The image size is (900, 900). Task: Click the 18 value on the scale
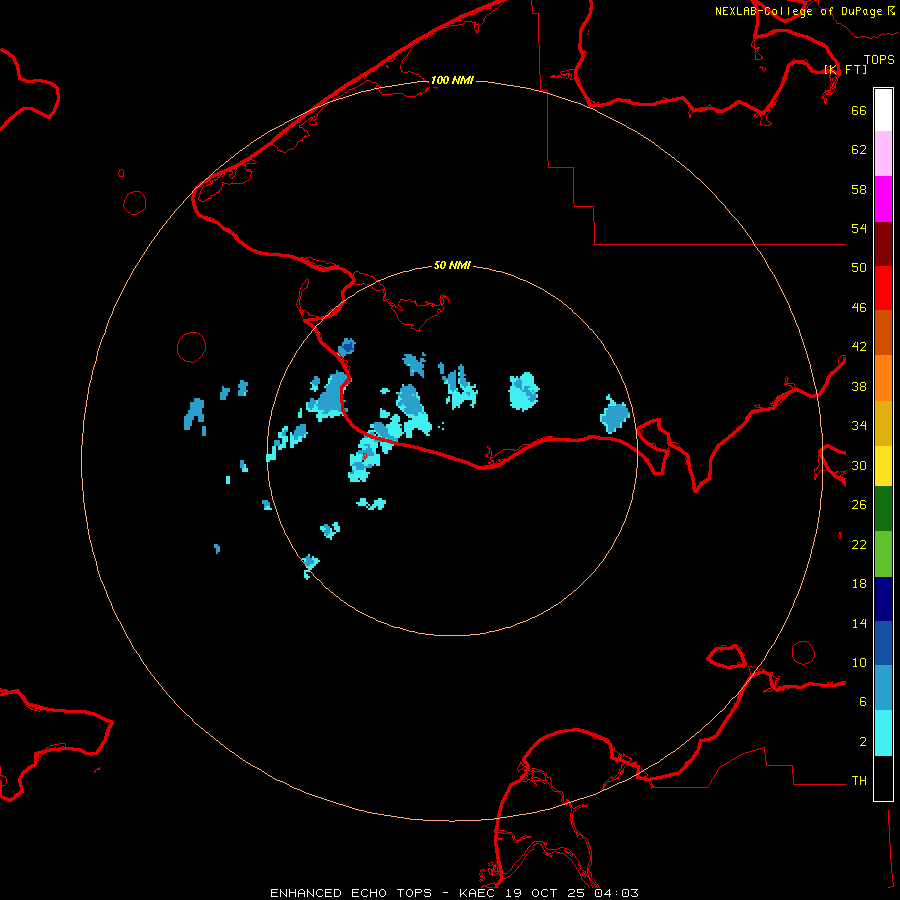[x=859, y=584]
